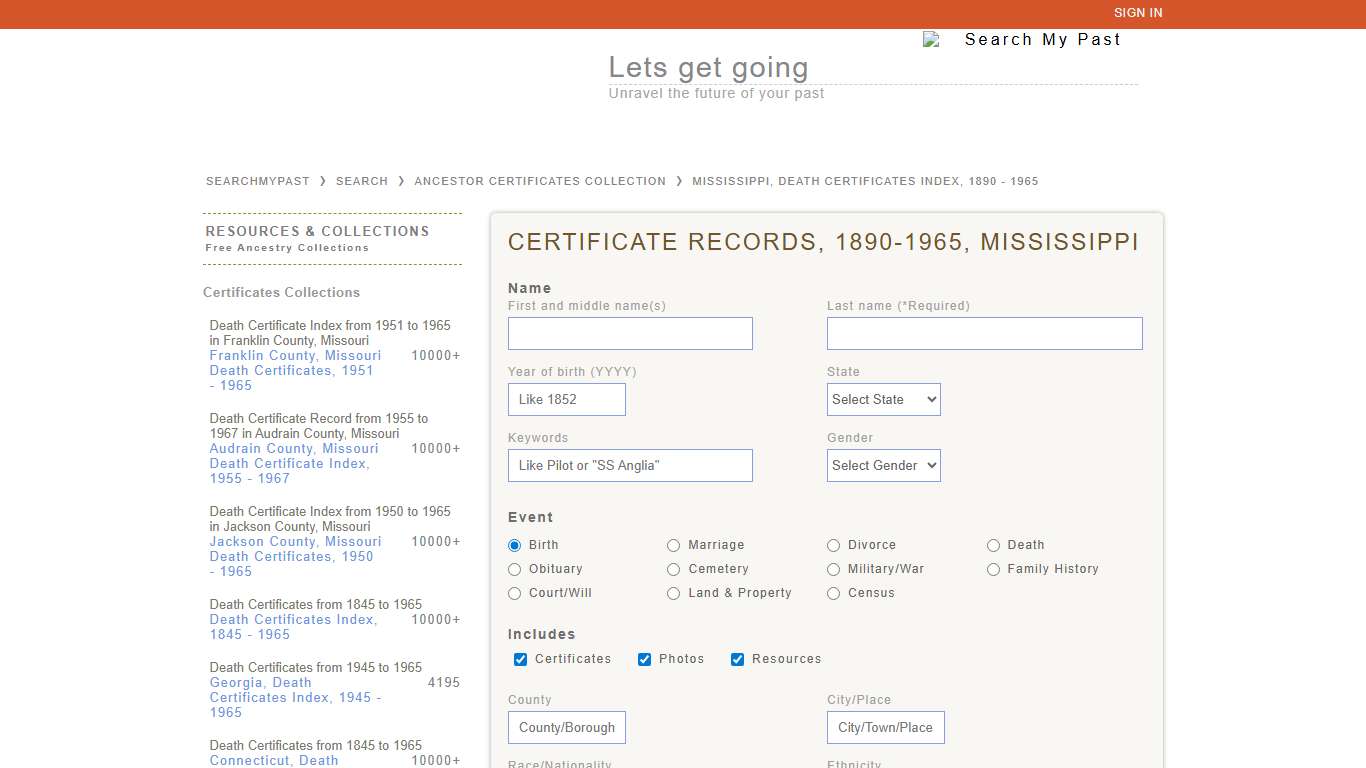1366x768 pixels.
Task: Open Franklin County, Missouri Death Certificates collection
Action: point(294,370)
